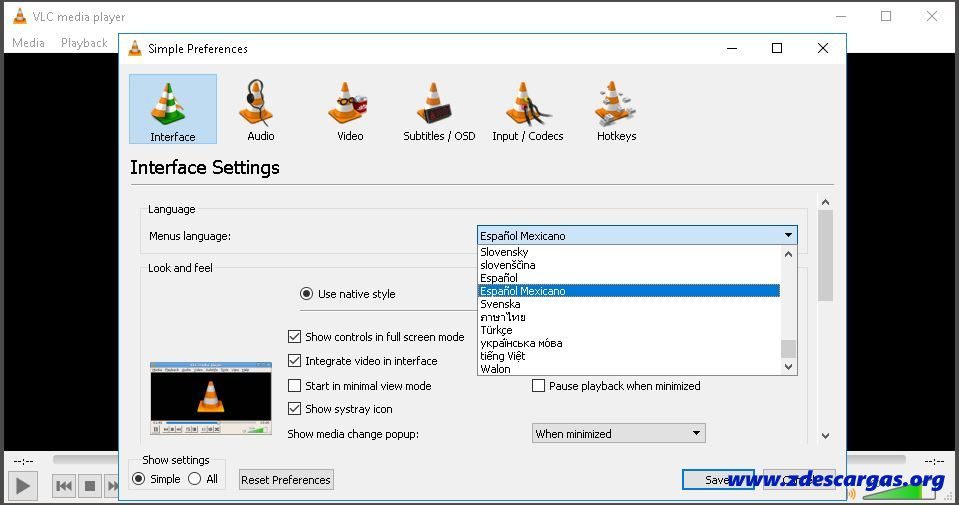Choose Español from language list

(x=629, y=278)
